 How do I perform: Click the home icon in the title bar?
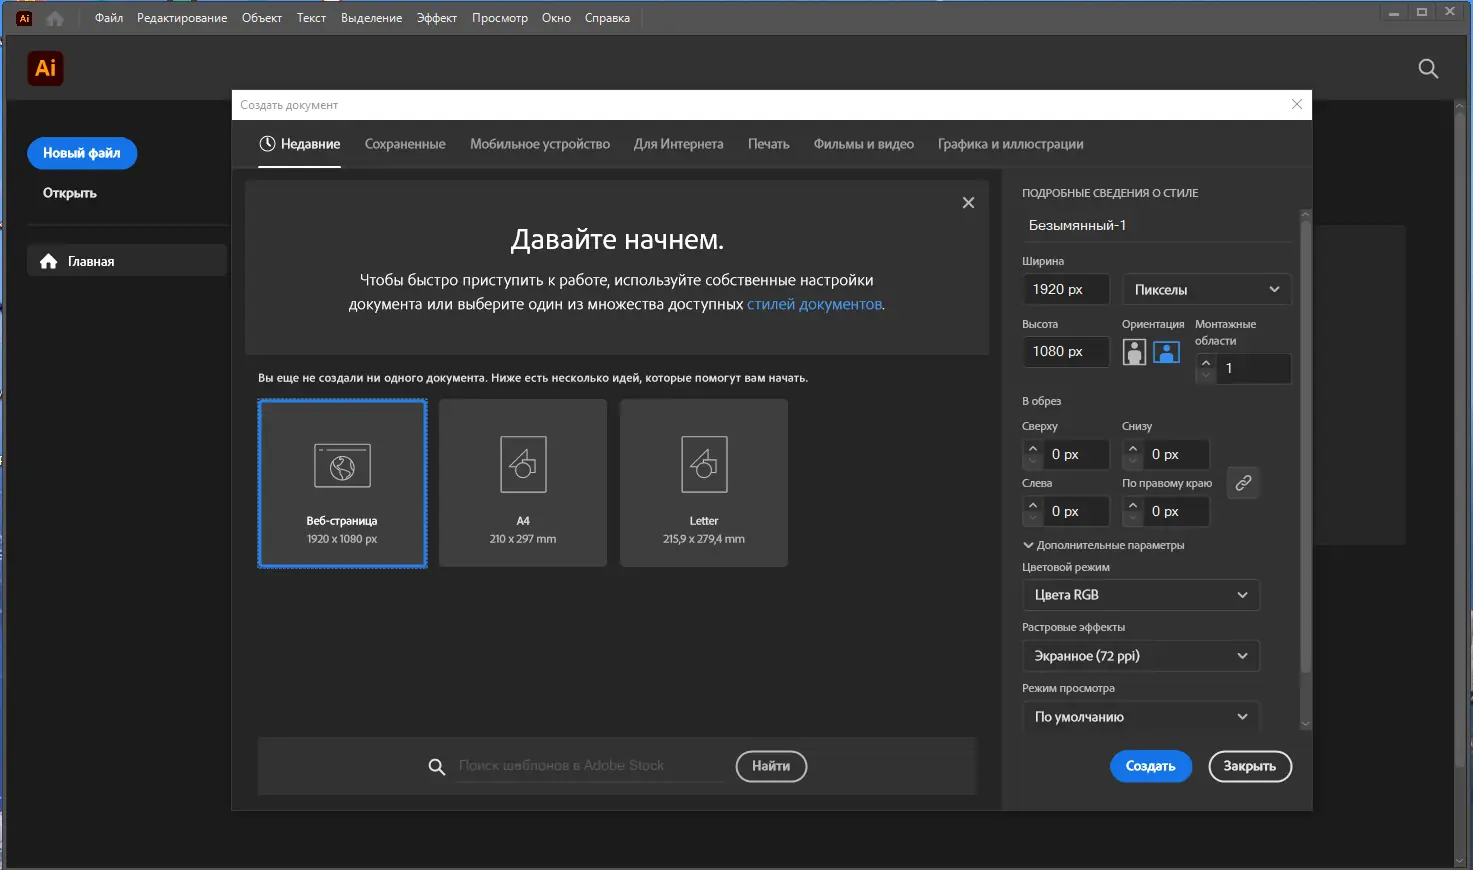tap(54, 17)
